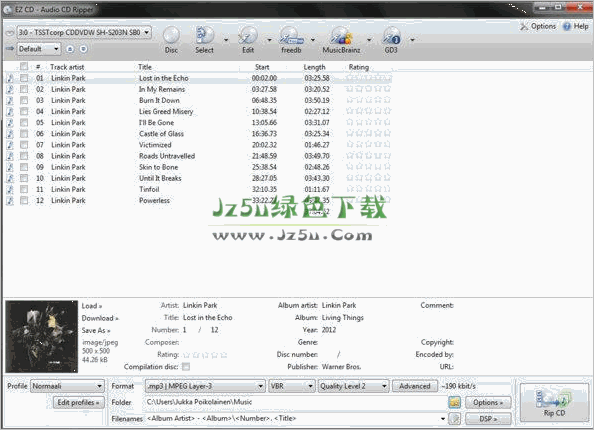This screenshot has height=430, width=594.
Task: Click Load cover art link
Action: [x=92, y=306]
